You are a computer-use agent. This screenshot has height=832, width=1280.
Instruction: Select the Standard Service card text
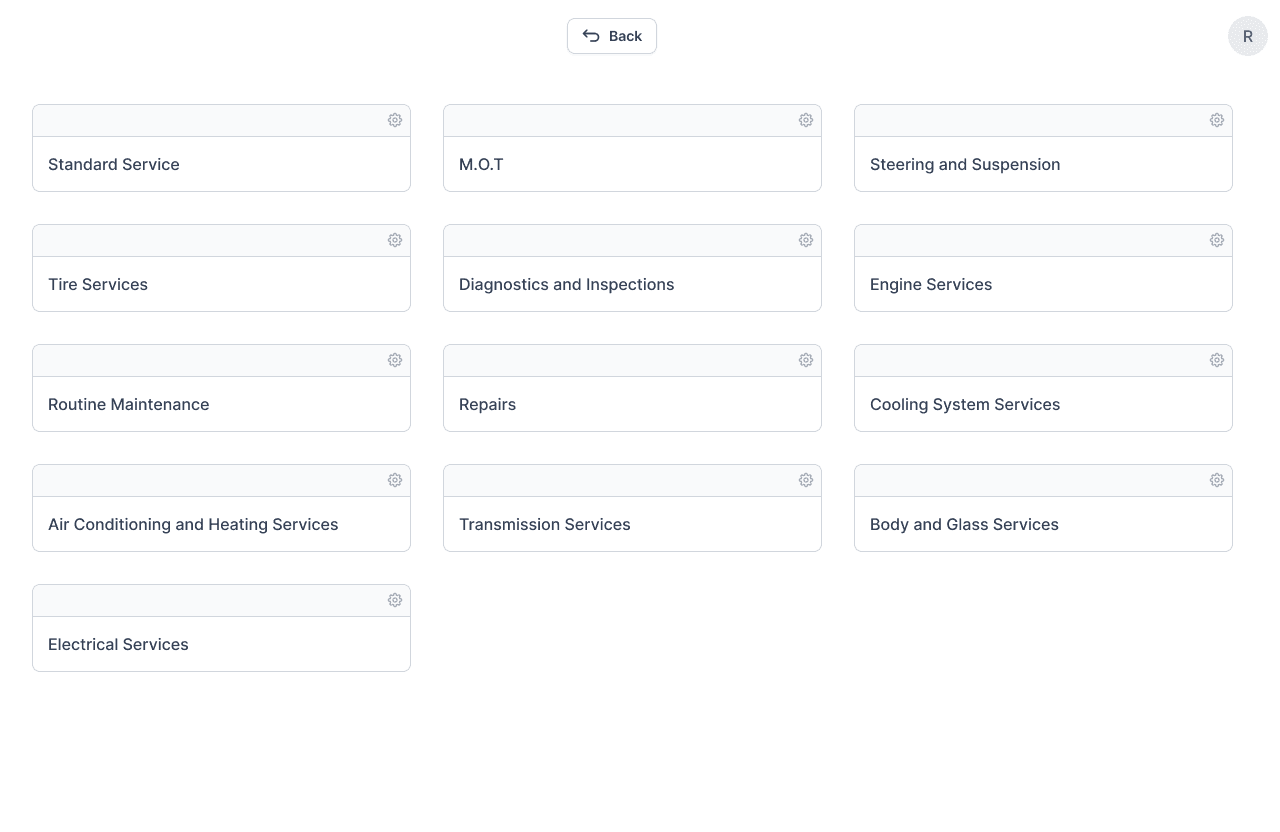tap(114, 164)
